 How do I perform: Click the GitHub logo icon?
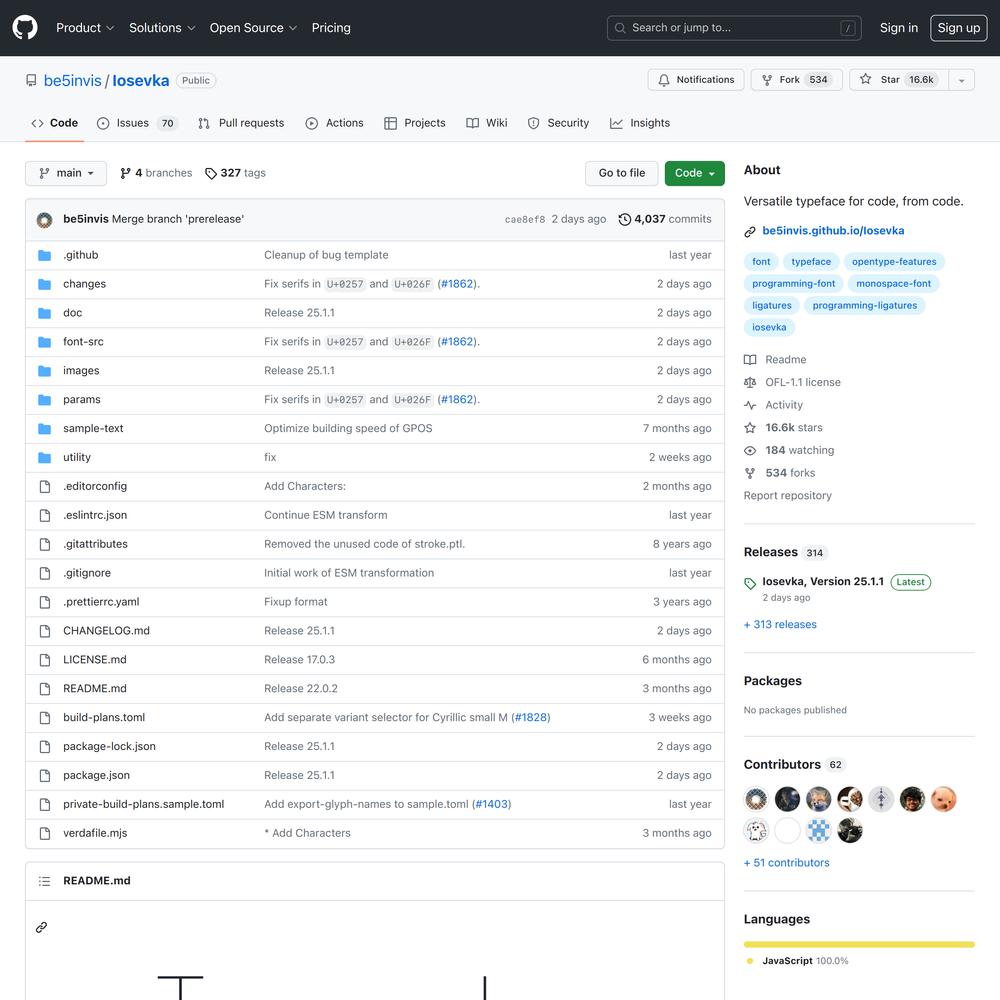coord(25,27)
